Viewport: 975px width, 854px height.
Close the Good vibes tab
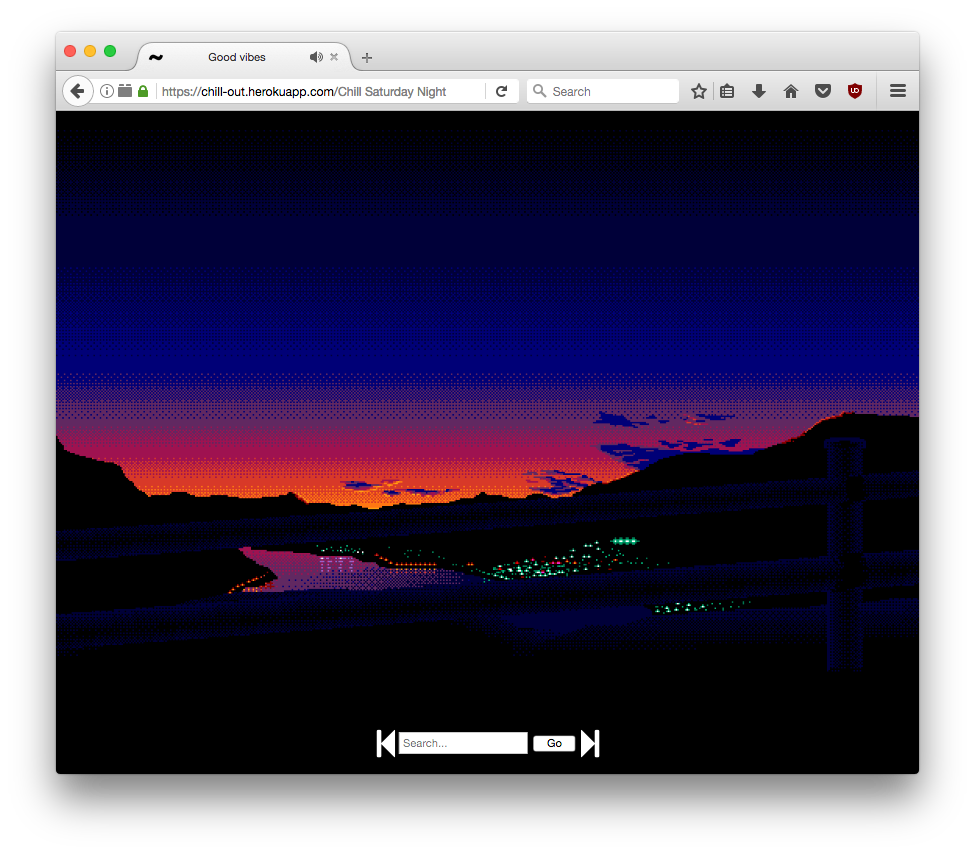[x=334, y=57]
